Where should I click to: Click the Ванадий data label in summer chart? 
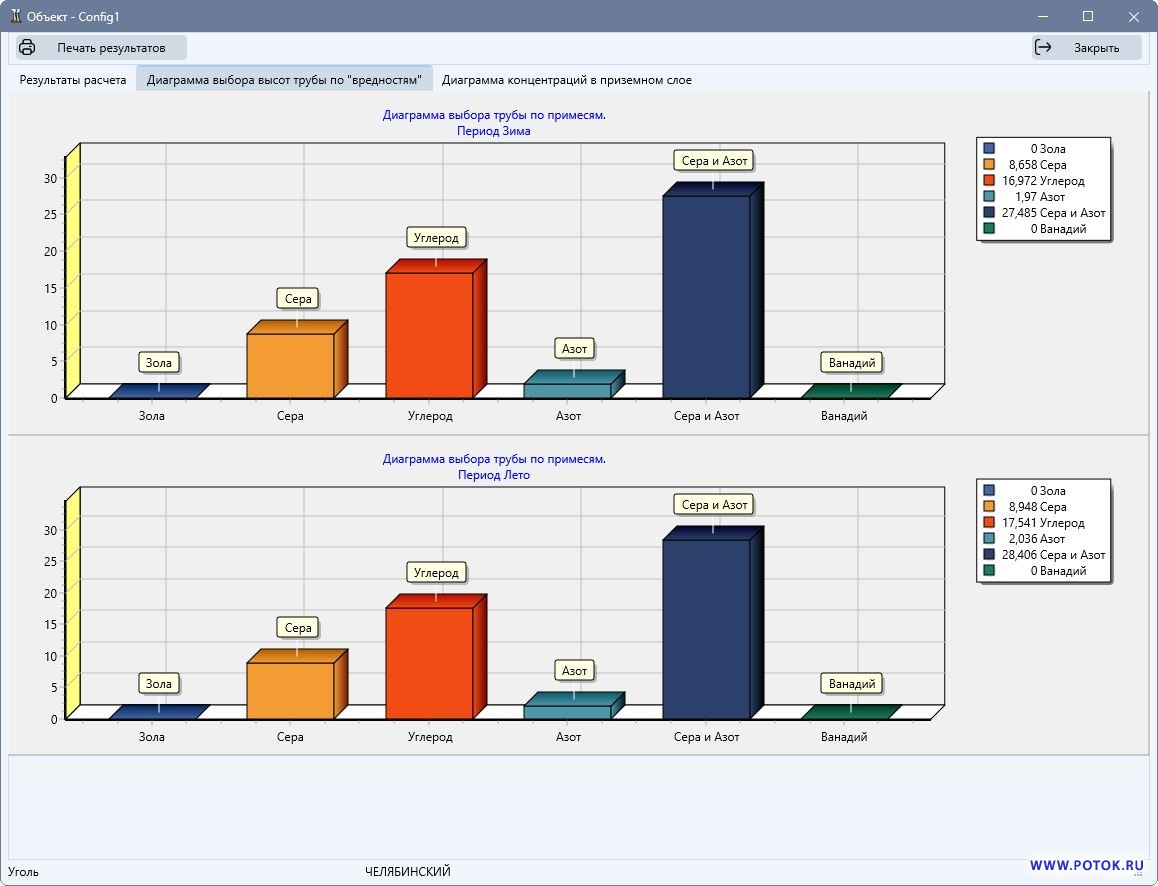click(x=852, y=684)
